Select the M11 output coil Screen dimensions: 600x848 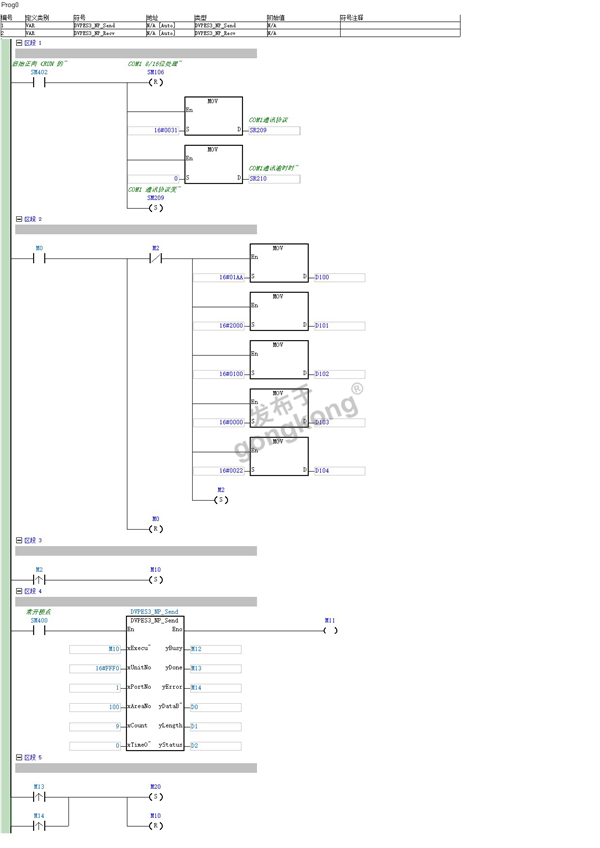[x=330, y=631]
